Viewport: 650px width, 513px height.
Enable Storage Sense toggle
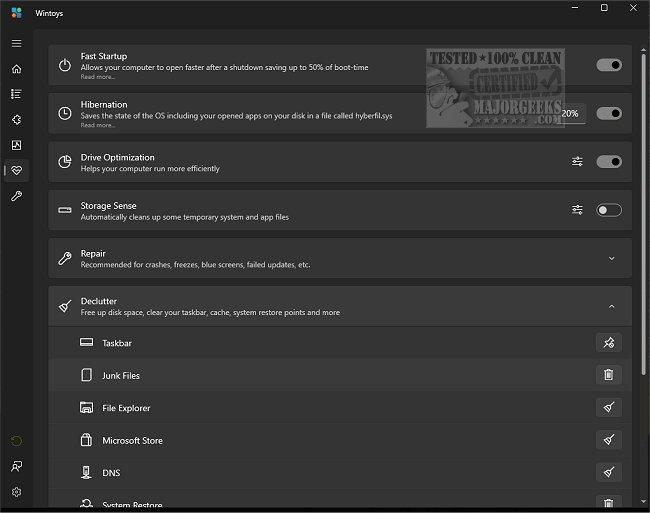(609, 210)
